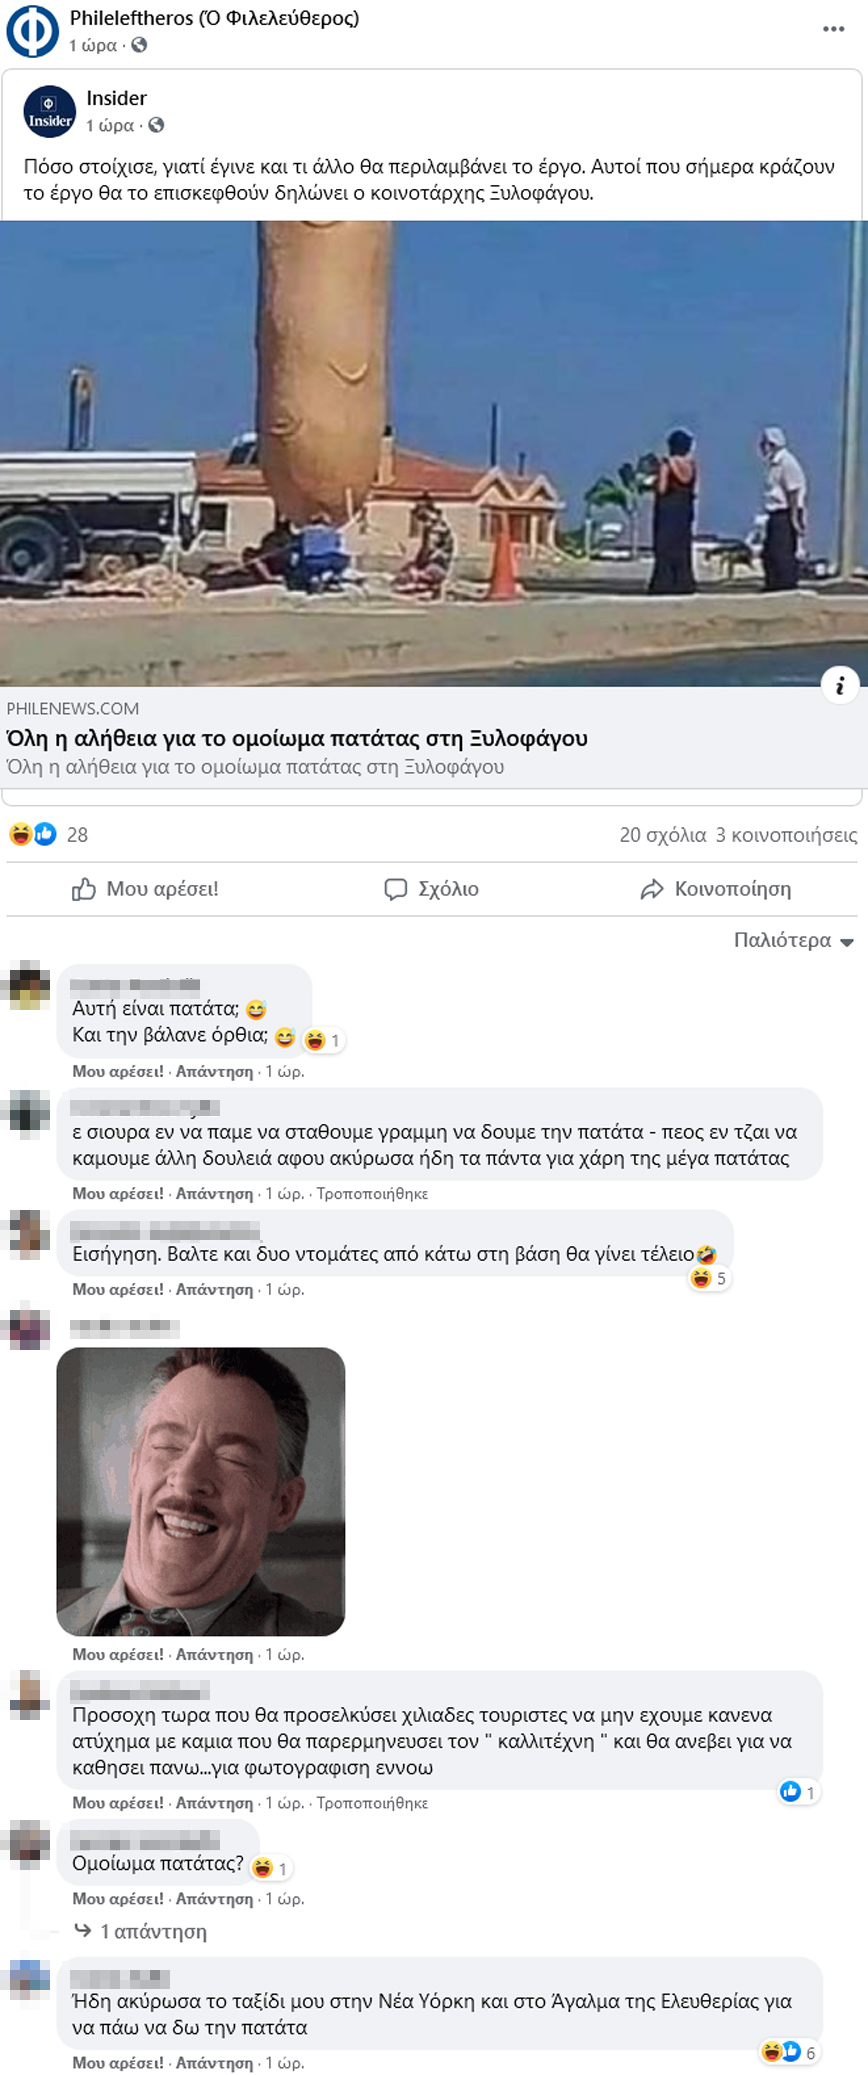Screen dimensions: 868x2075
Task: Click the info icon on the article image
Action: [840, 685]
